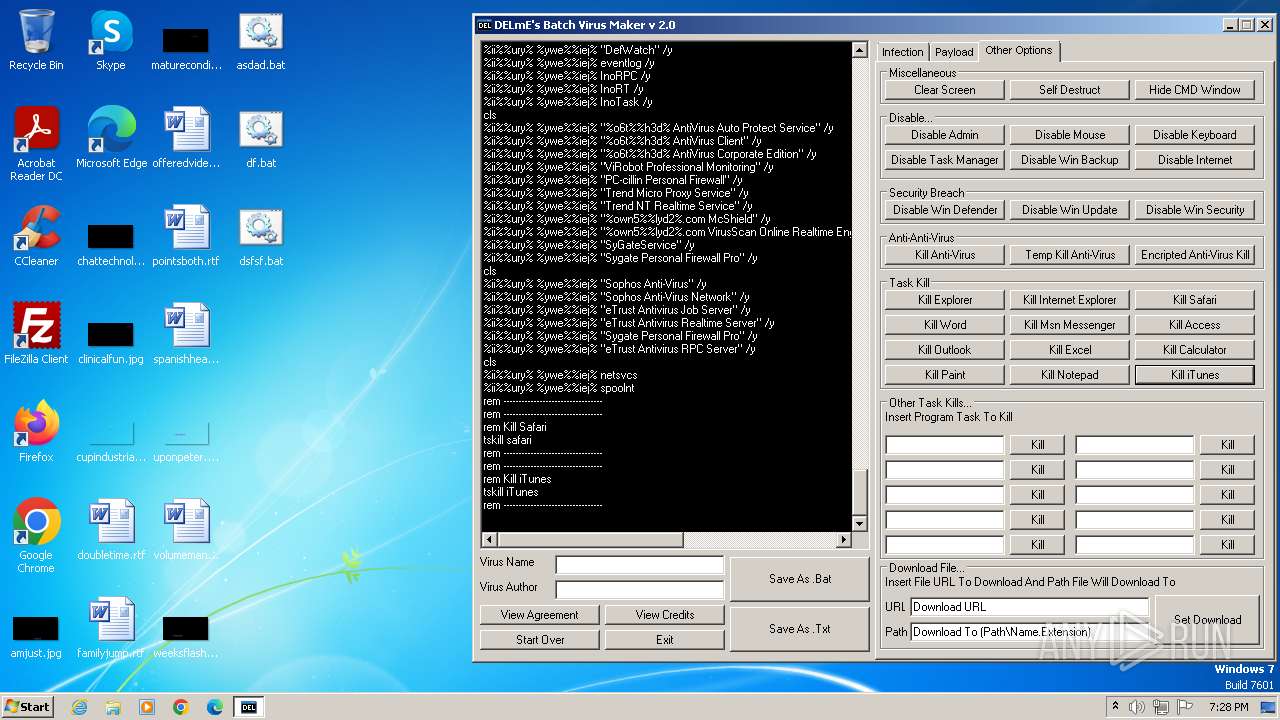
Task: Click the Kill Explorer button
Action: [x=945, y=300]
